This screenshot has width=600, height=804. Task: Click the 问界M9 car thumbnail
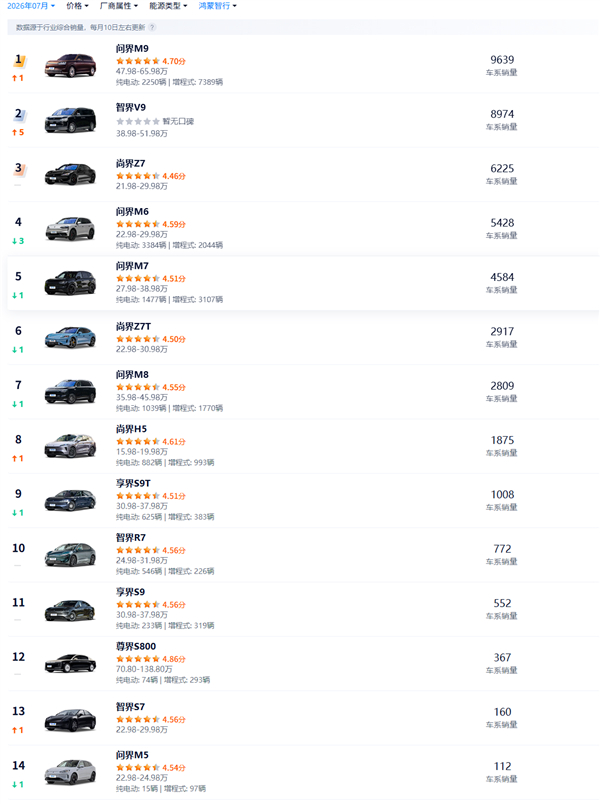pos(70,66)
